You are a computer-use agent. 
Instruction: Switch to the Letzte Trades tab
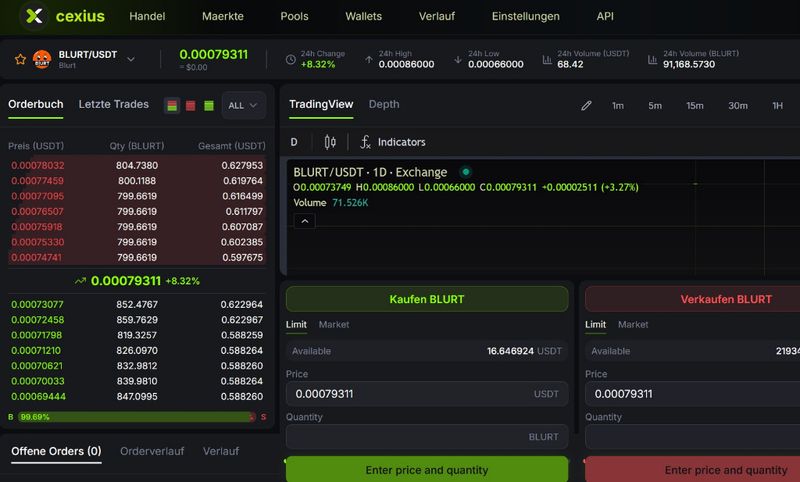click(114, 105)
